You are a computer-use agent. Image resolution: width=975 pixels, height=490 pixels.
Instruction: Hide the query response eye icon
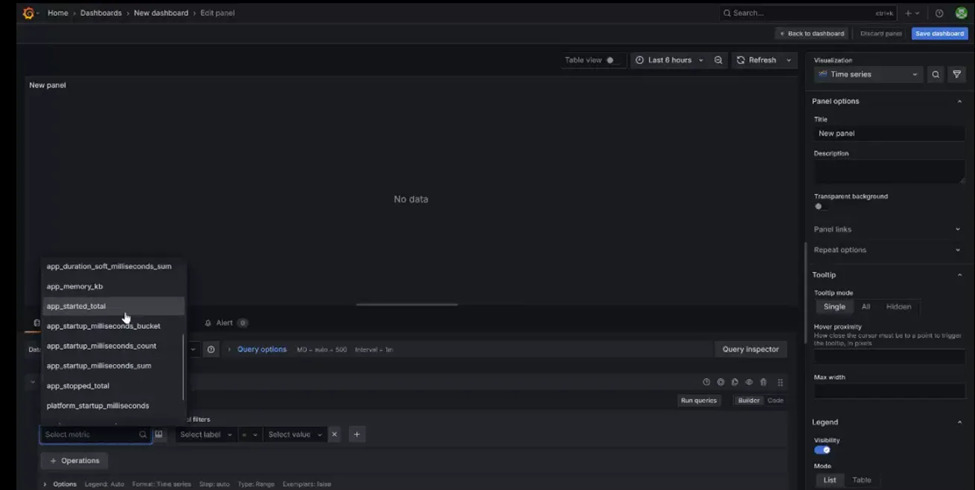[x=749, y=382]
